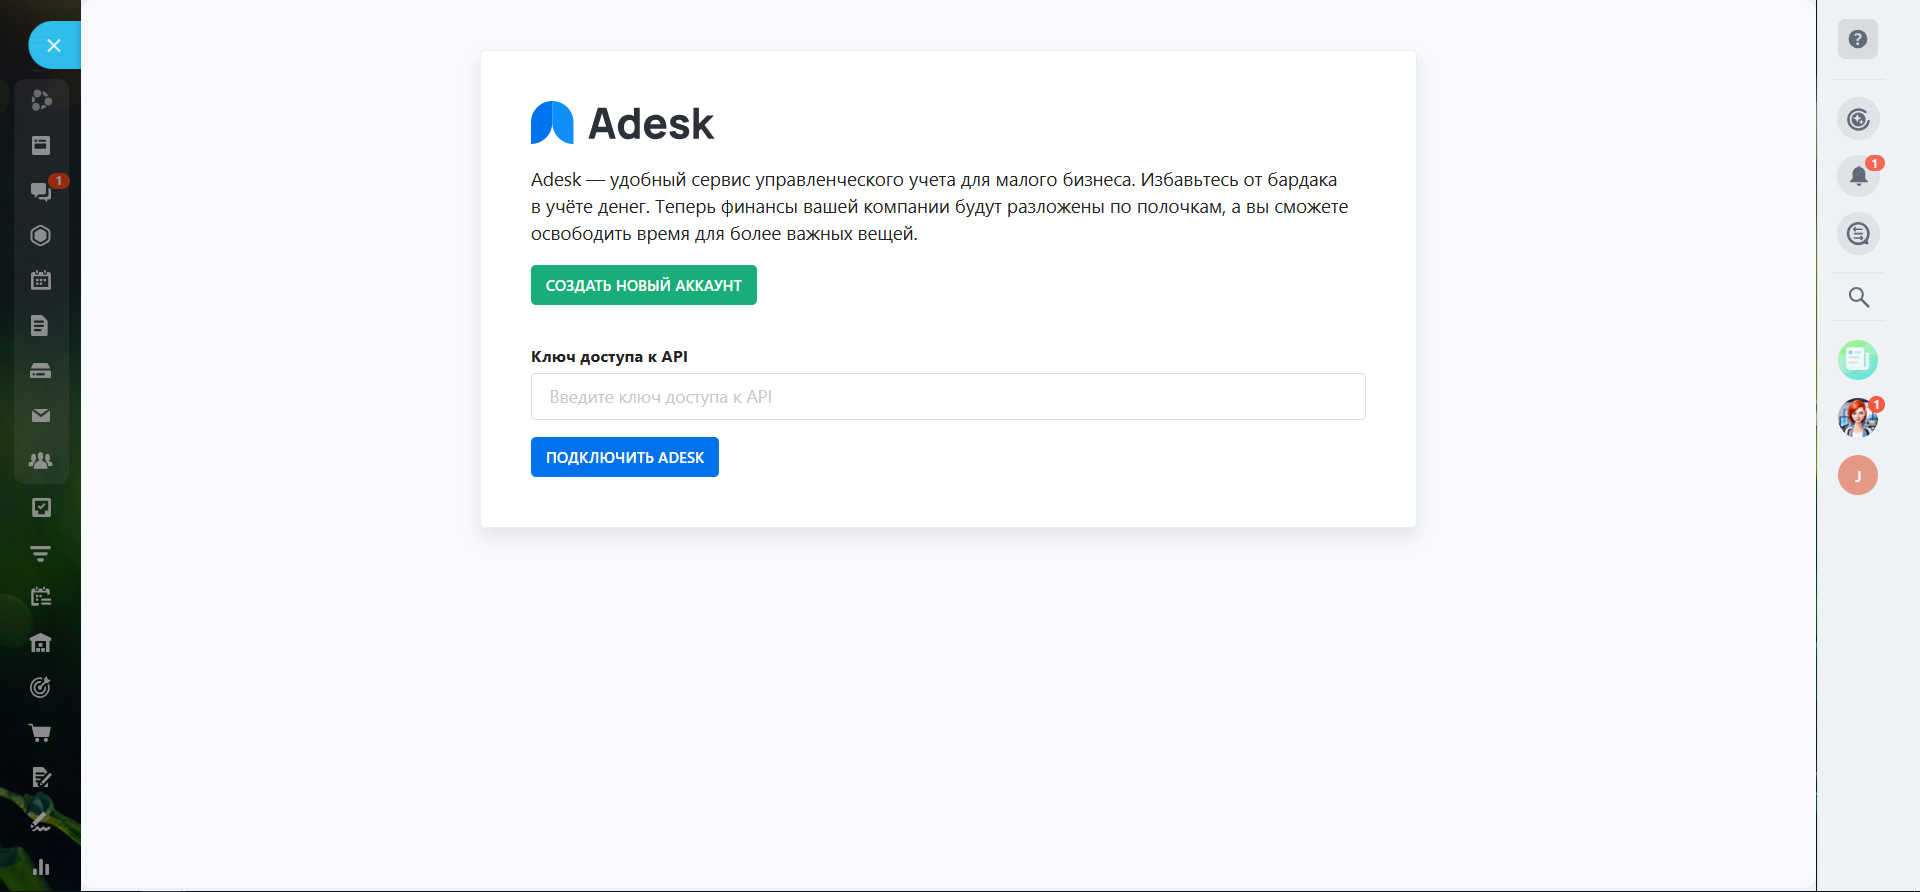The width and height of the screenshot is (1920, 892).
Task: Open the drive storage icon
Action: [x=41, y=371]
